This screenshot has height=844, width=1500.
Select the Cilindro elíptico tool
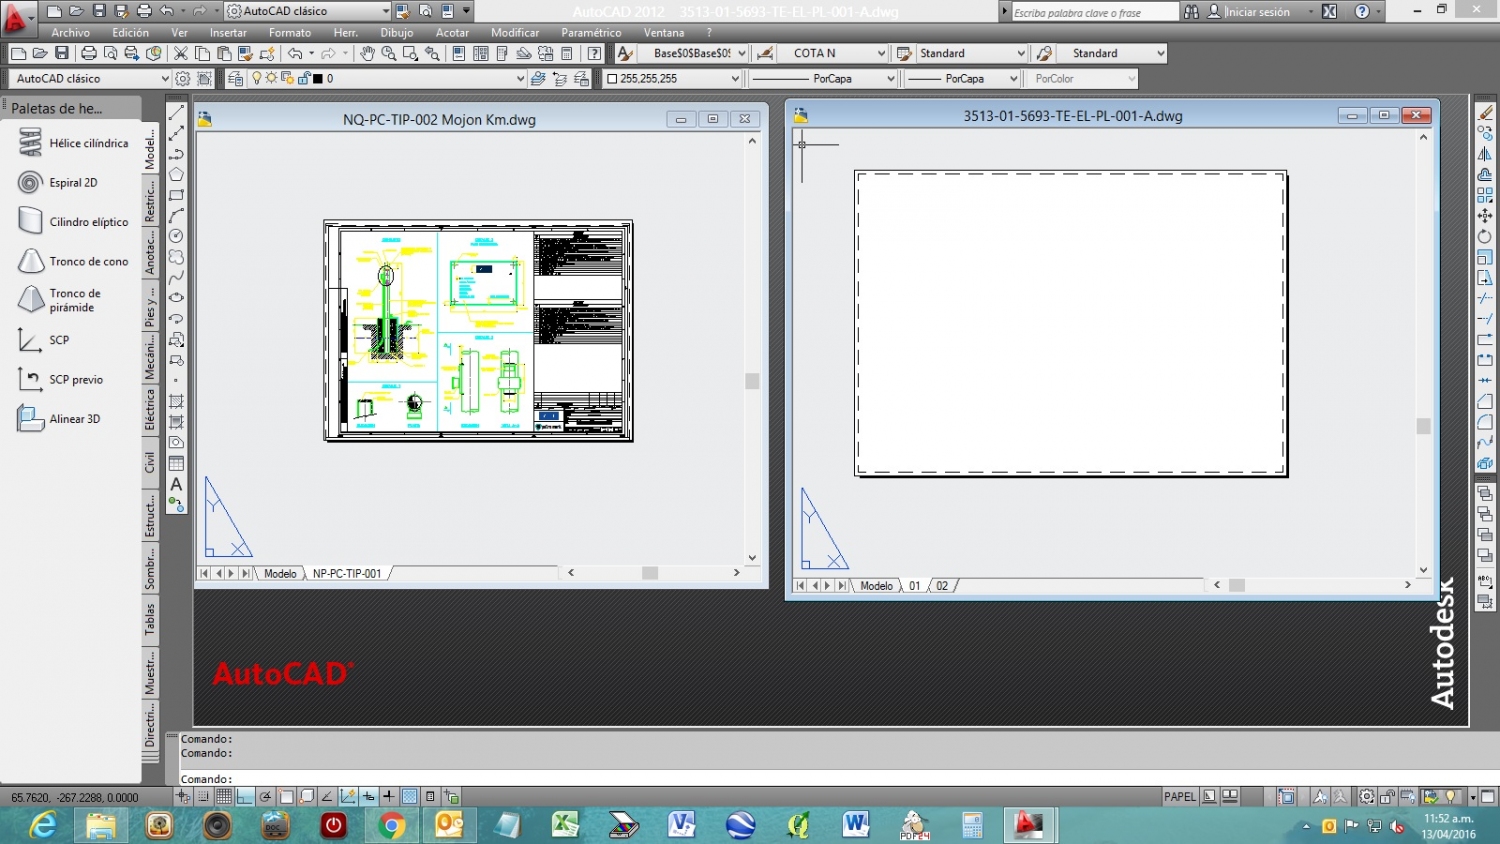(x=73, y=222)
